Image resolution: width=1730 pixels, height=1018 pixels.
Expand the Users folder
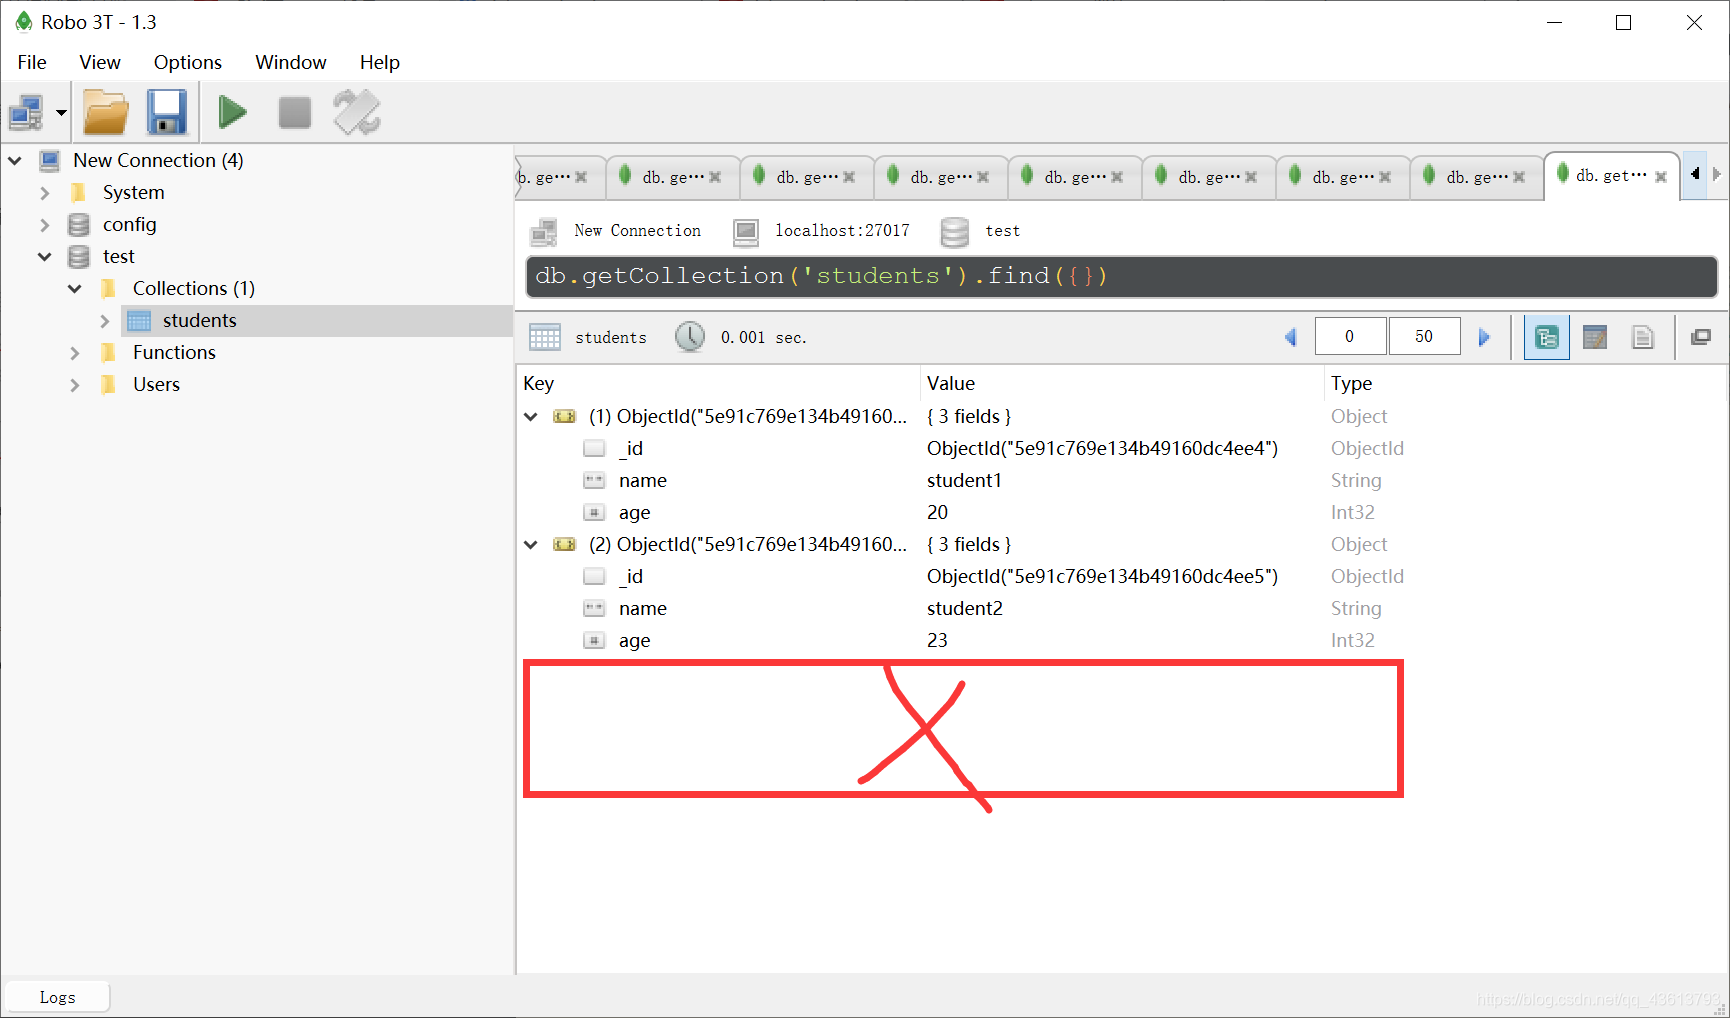(x=75, y=384)
